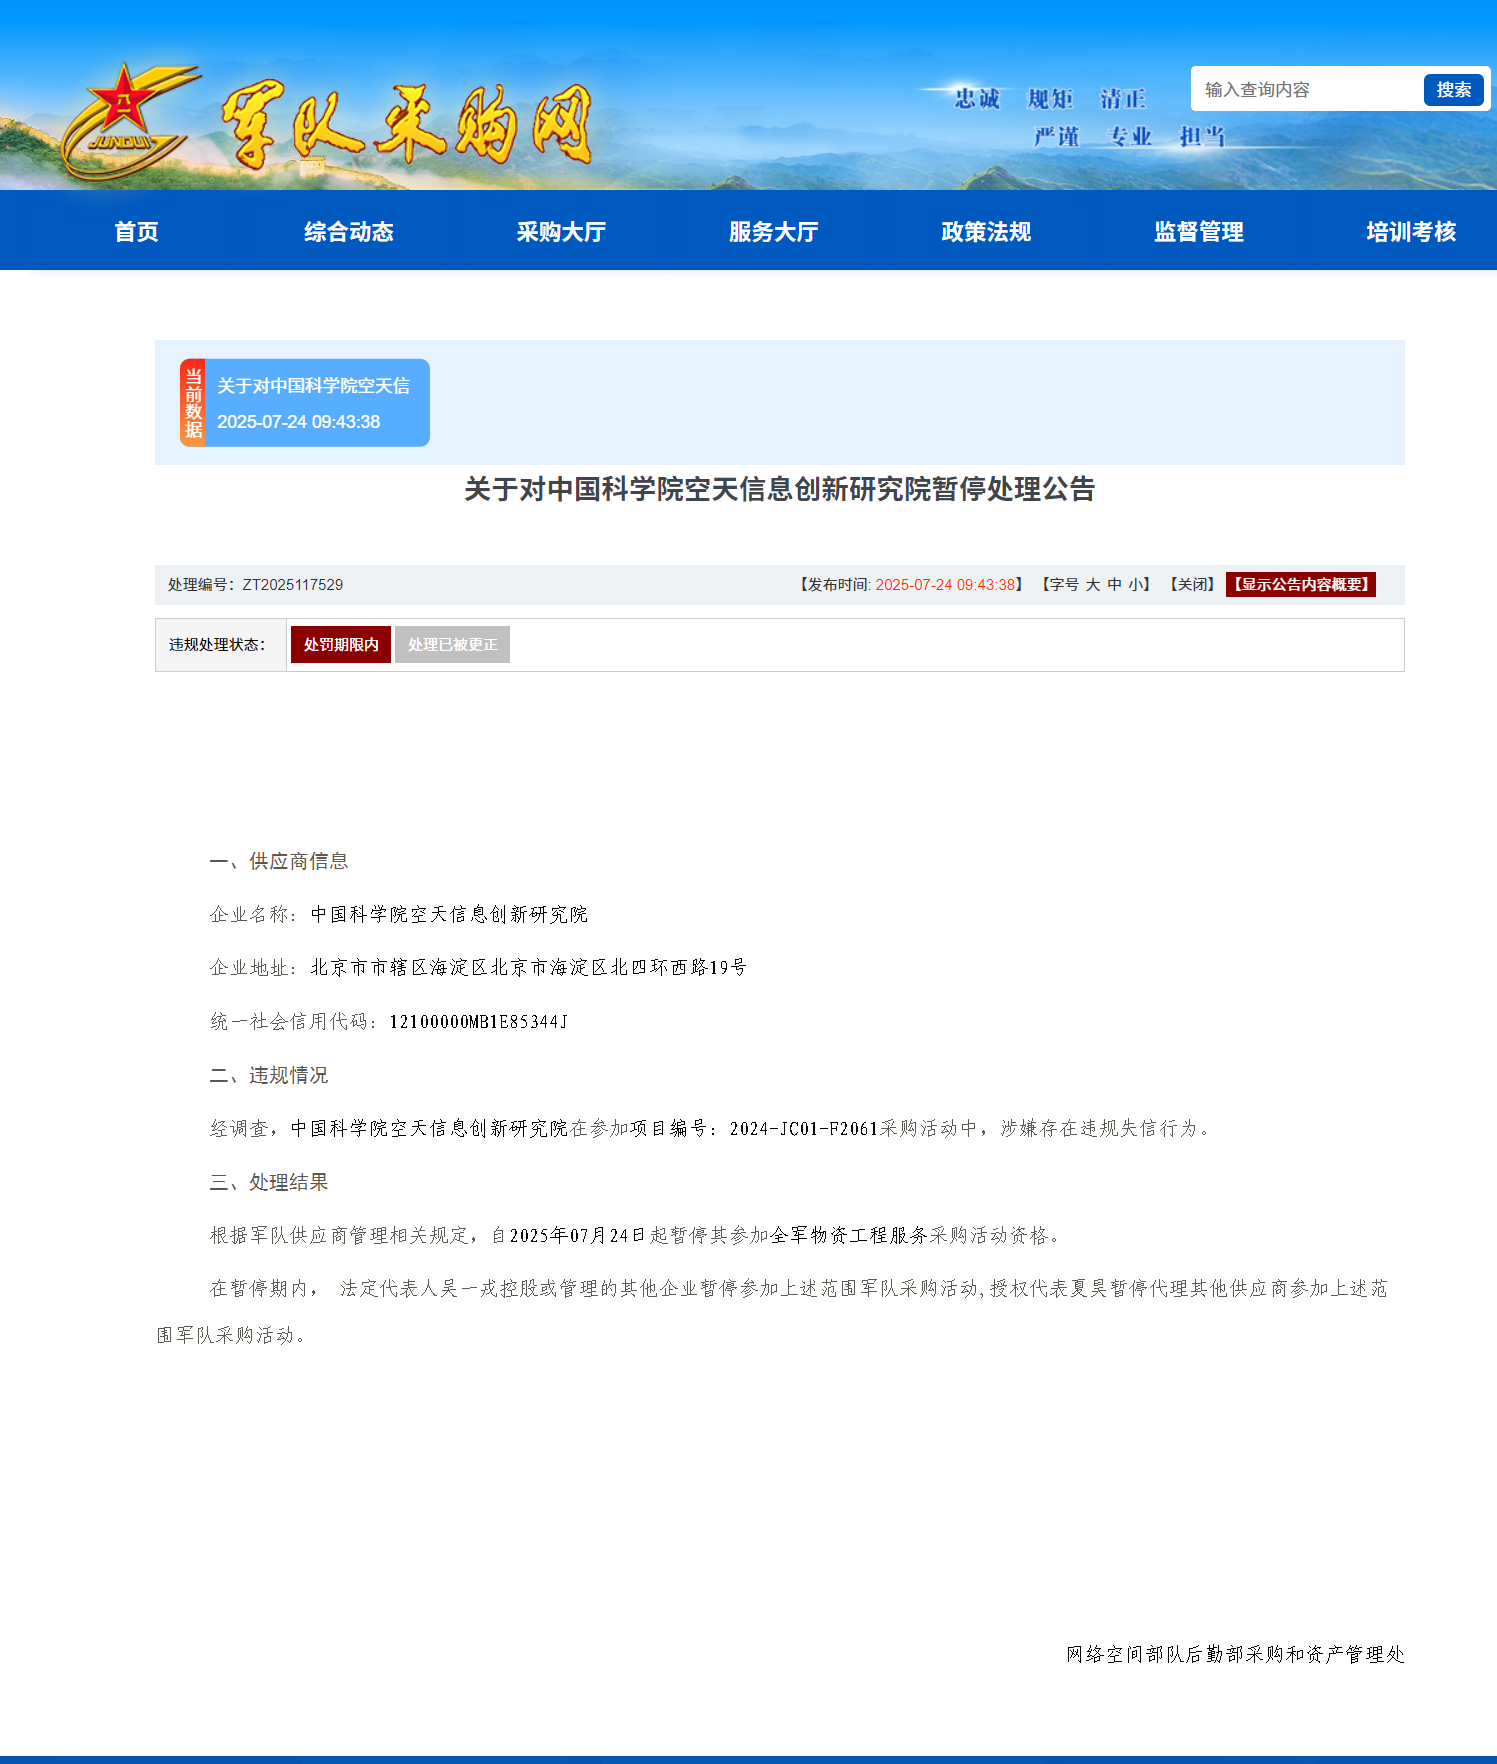Image resolution: width=1497 pixels, height=1764 pixels.
Task: Open the 首页 menu item
Action: point(136,232)
